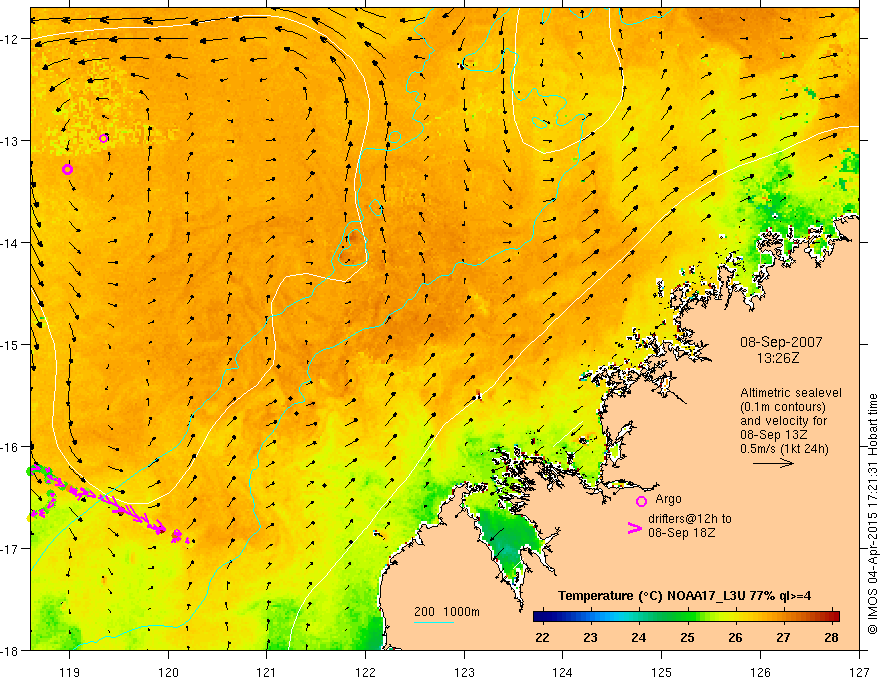Screen dimensions: 880x680
Task: Click the longitude axis label 122
Action: (365, 672)
